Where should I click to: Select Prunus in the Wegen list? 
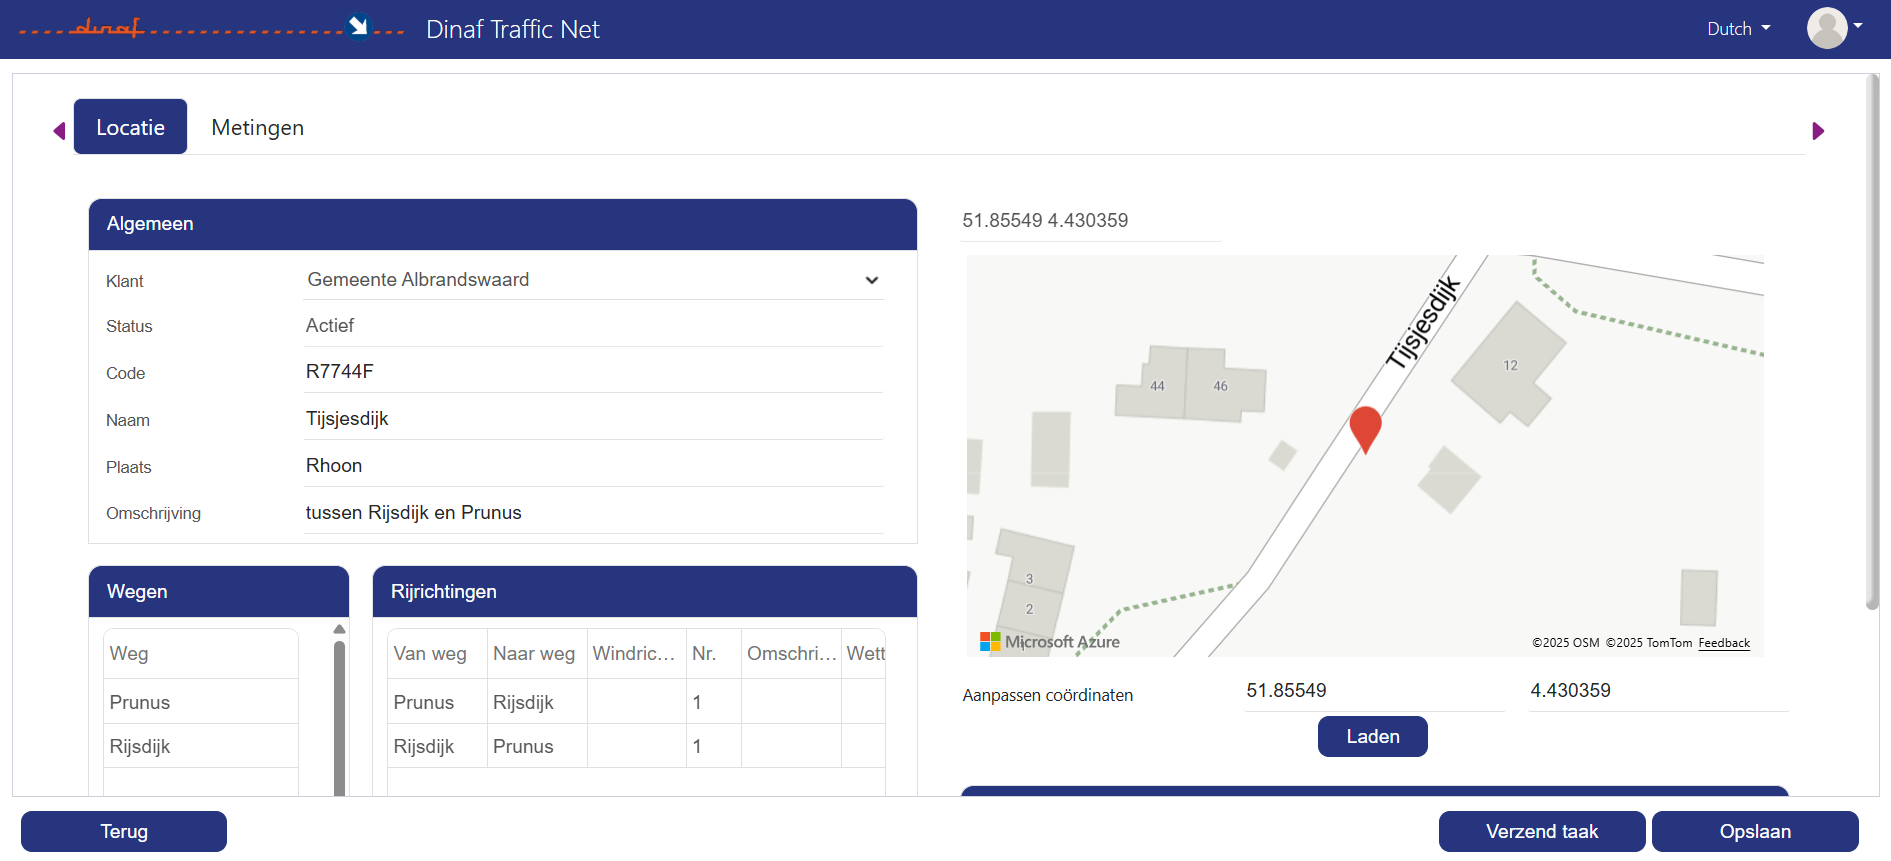201,702
